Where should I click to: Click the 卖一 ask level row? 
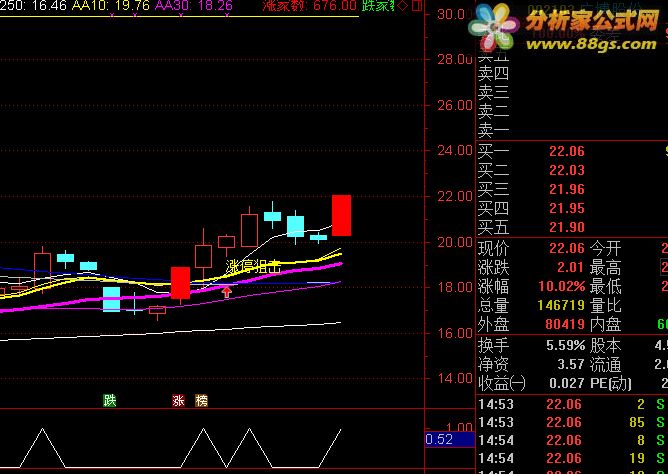[572, 130]
